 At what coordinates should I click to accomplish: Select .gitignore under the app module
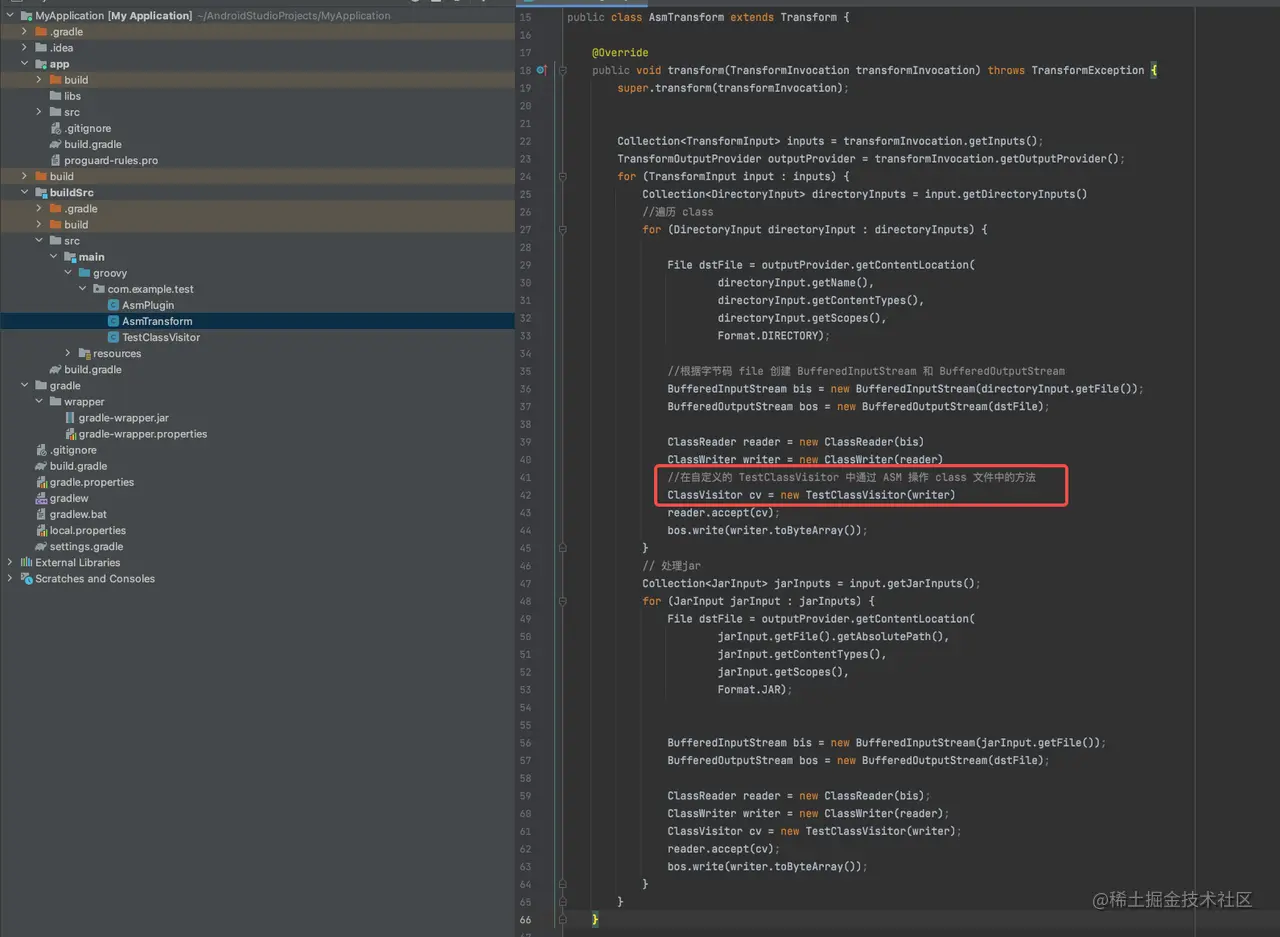[88, 128]
